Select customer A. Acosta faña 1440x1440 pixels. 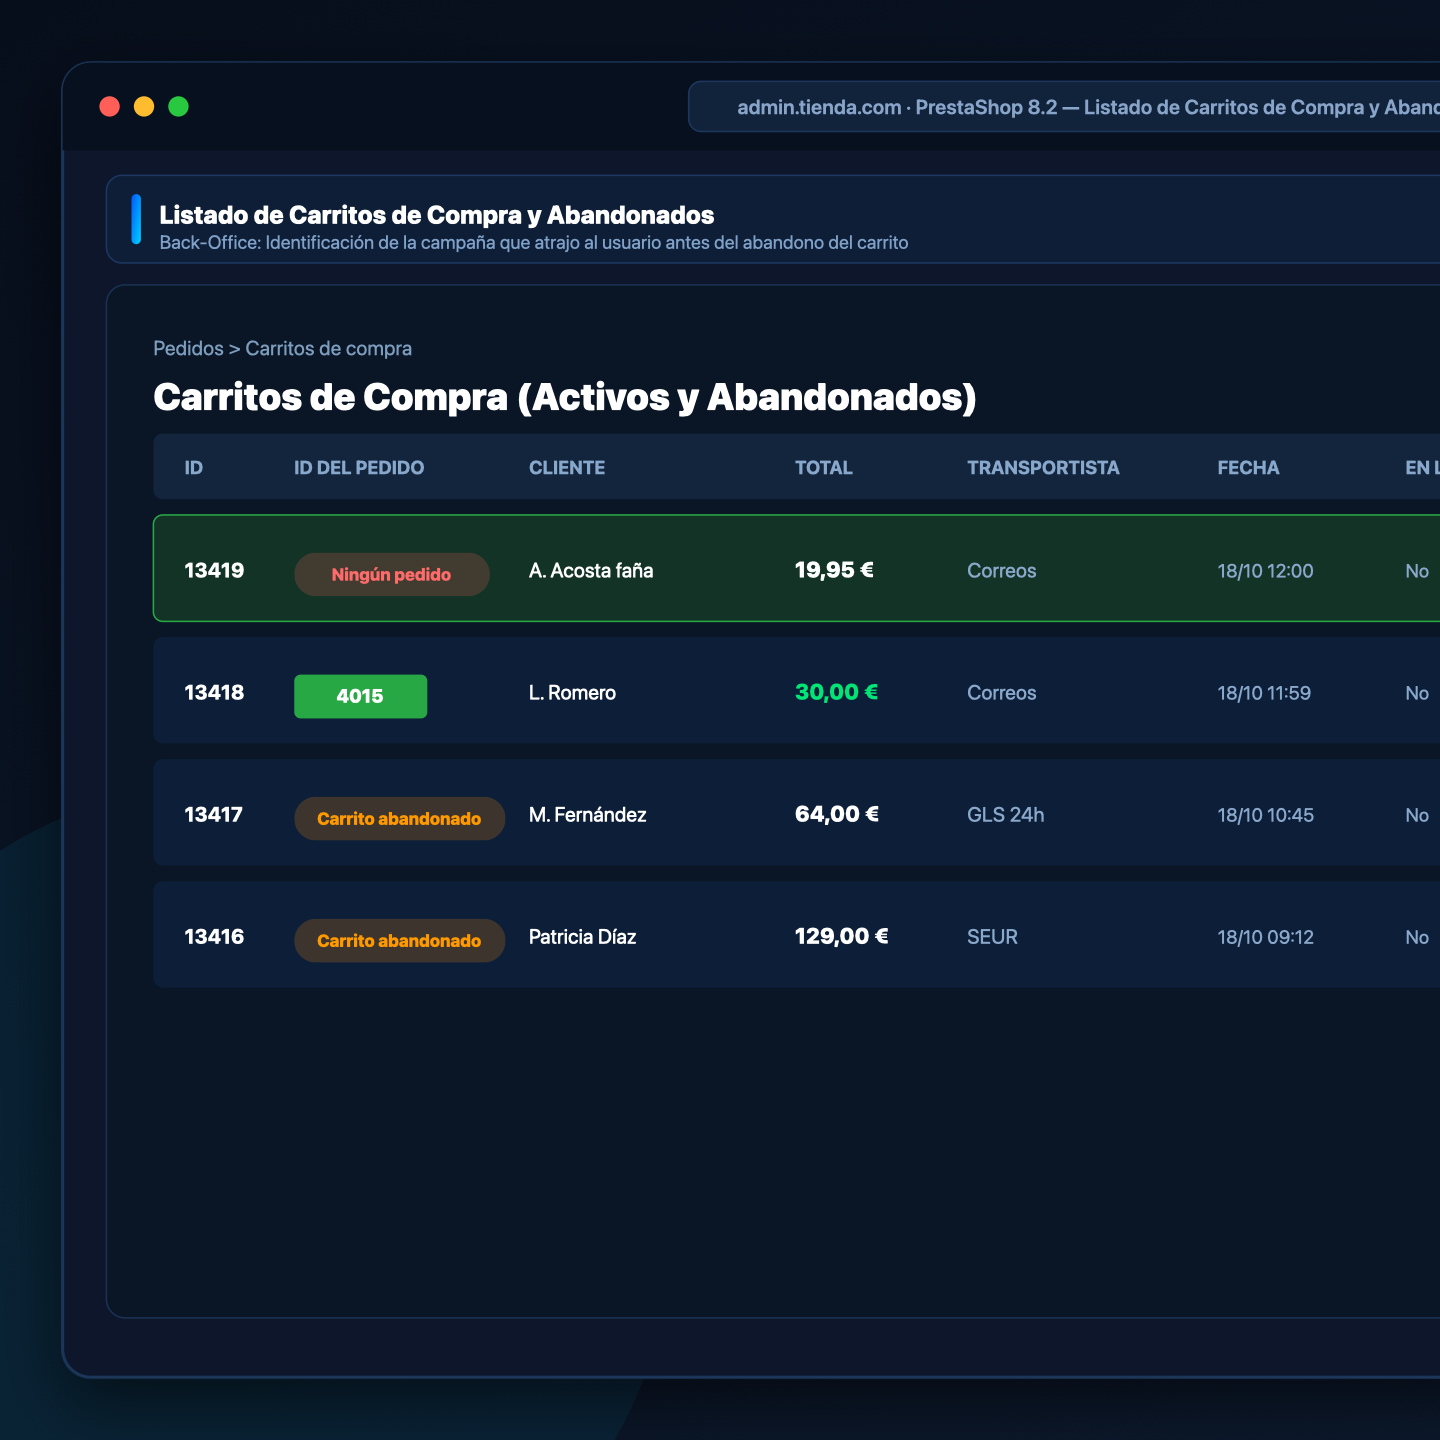click(x=591, y=571)
